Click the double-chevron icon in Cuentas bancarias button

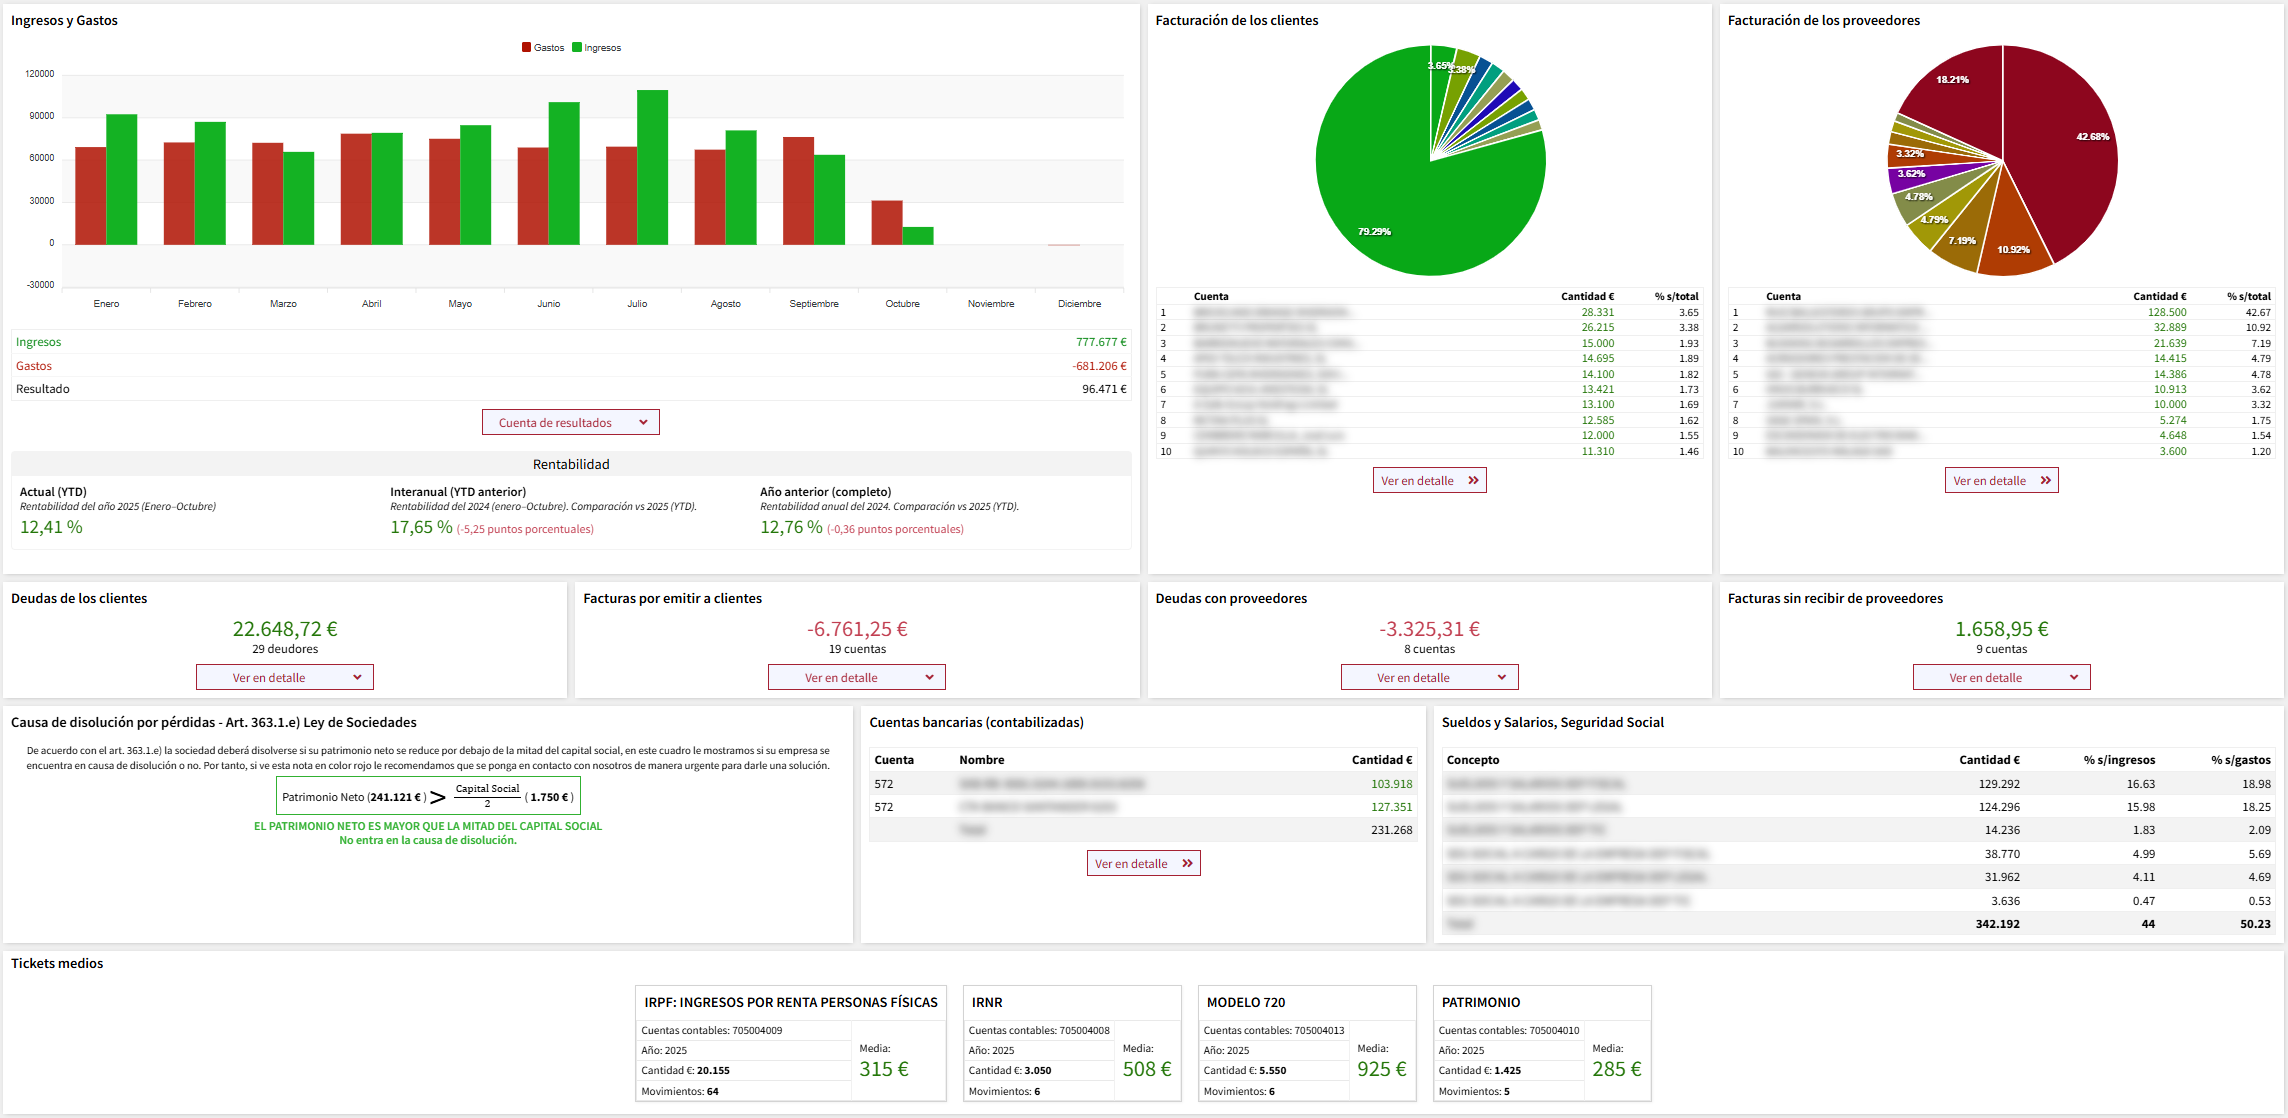[1187, 864]
